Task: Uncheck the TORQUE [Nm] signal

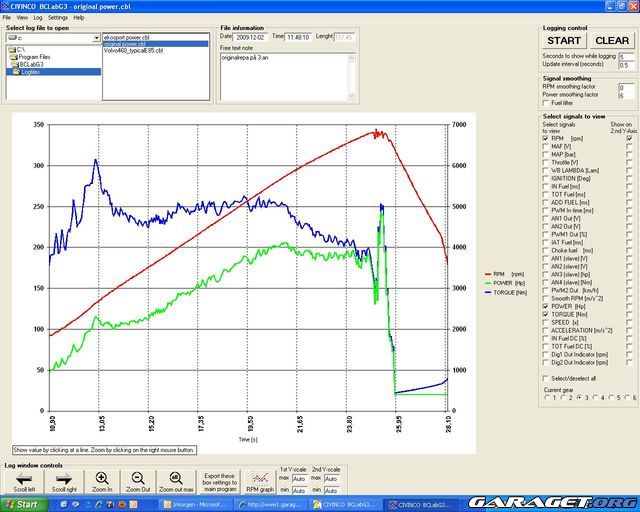Action: 546,314
